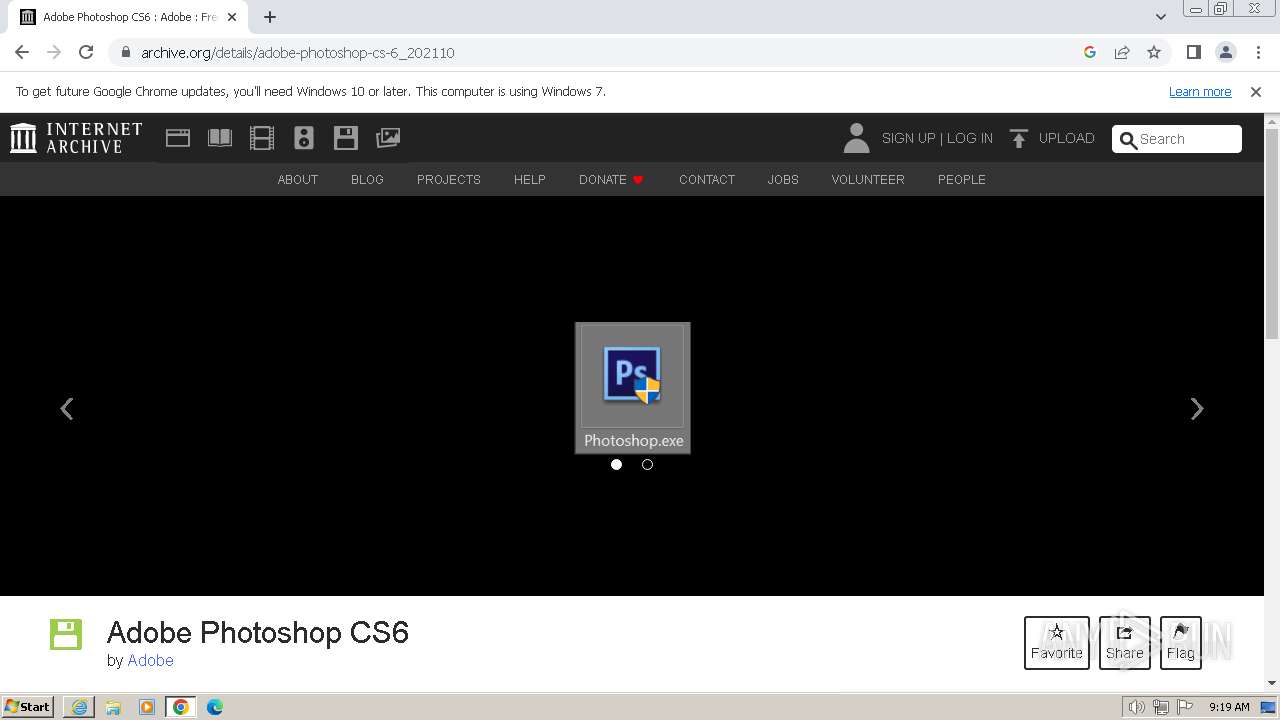
Task: Toggle the Chrome side panel icon
Action: [1194, 52]
